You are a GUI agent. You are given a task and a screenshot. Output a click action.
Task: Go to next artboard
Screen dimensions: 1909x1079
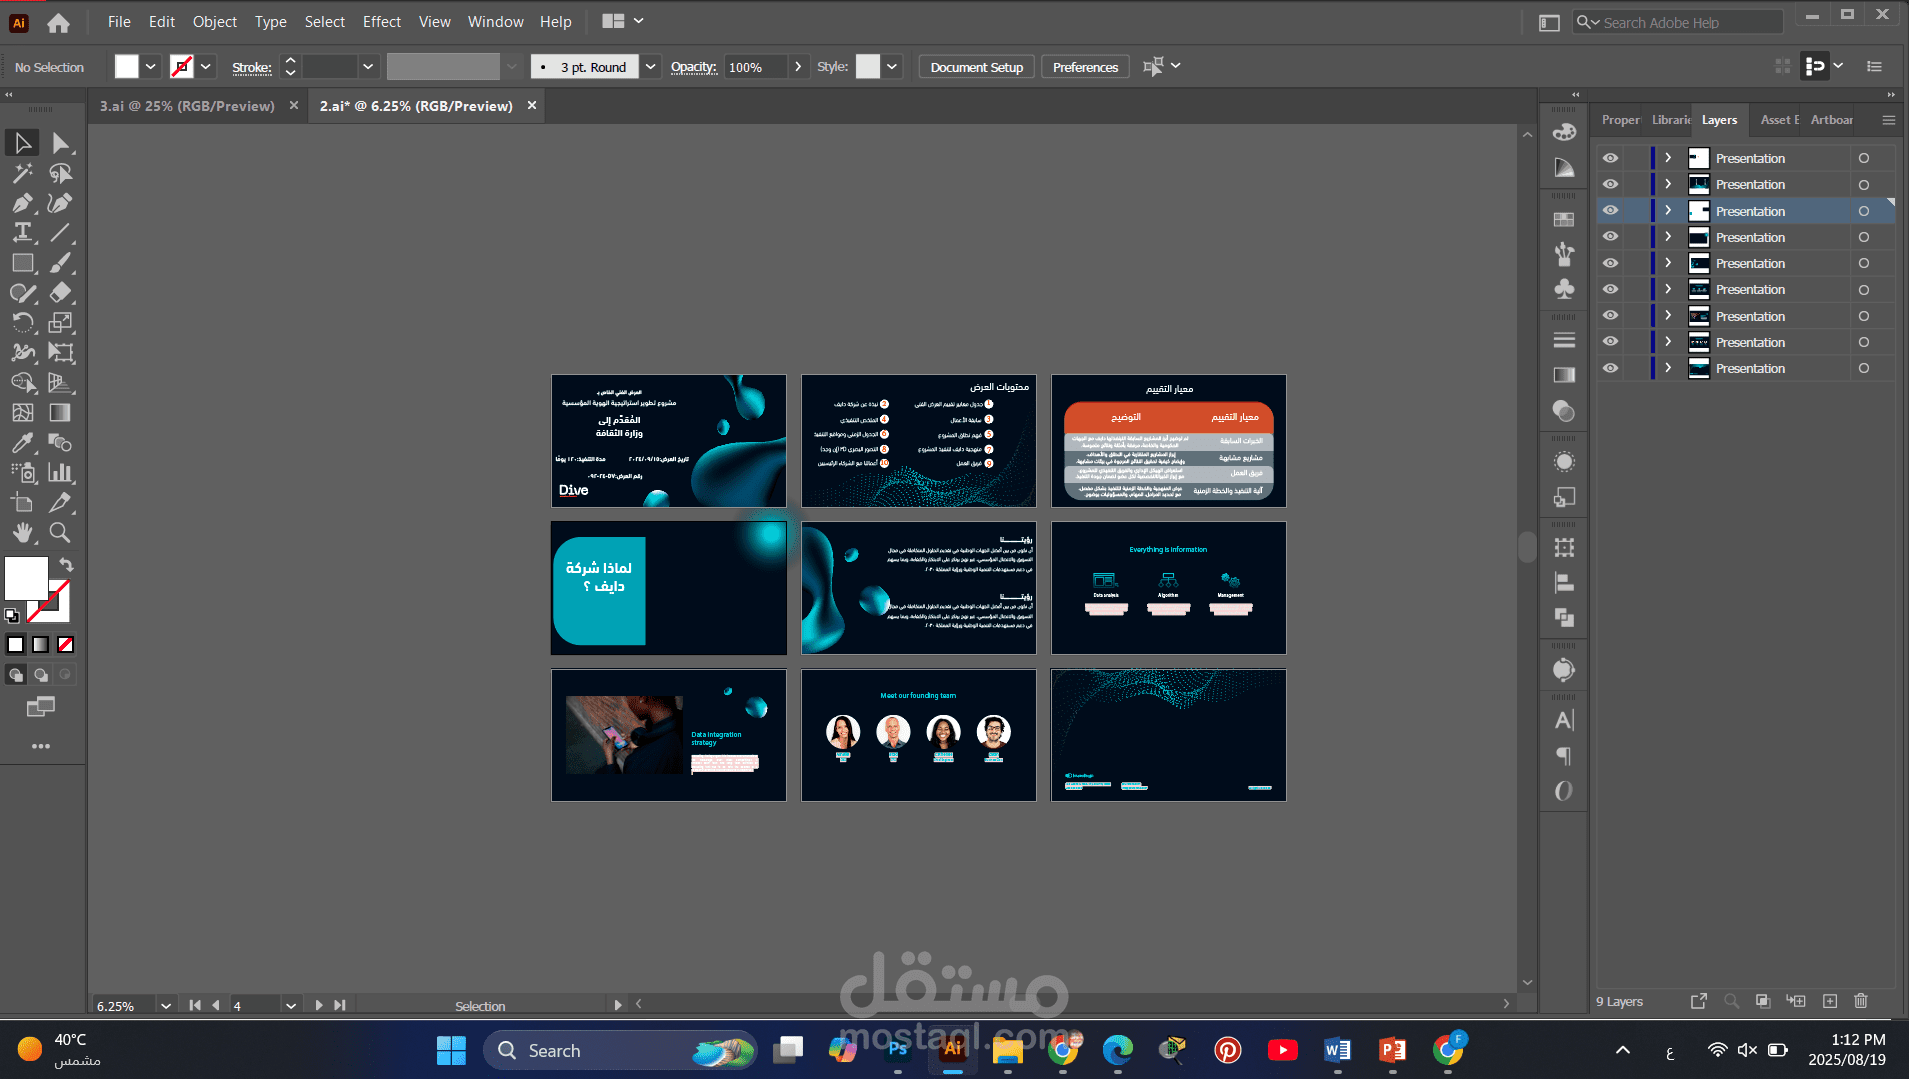318,1006
